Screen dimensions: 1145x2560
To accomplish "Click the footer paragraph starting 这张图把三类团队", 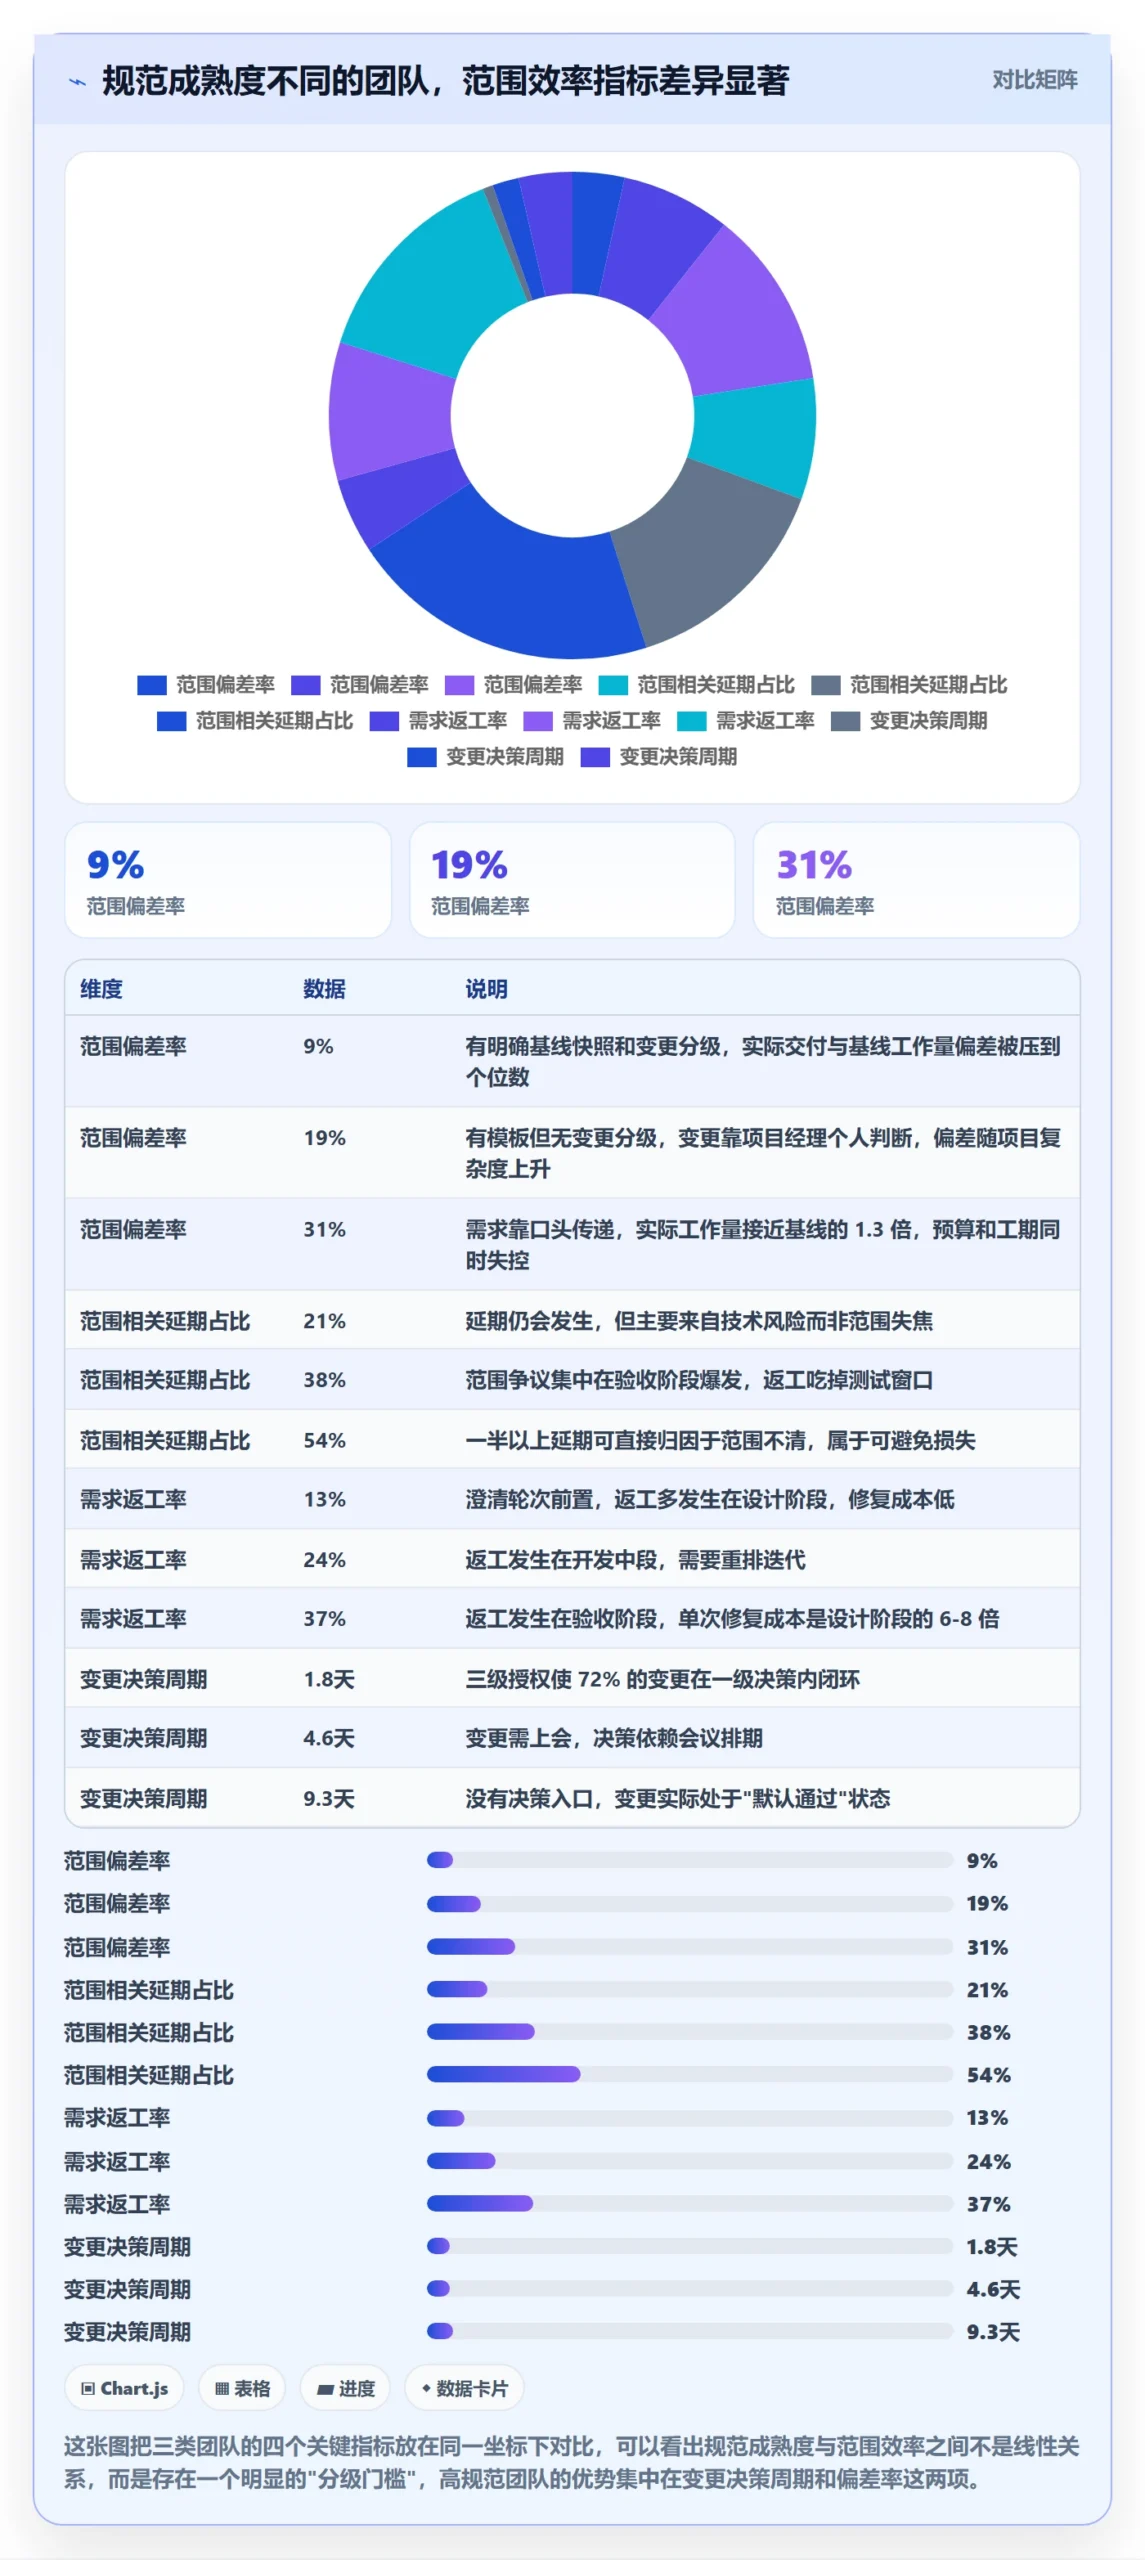I will 572,2463.
